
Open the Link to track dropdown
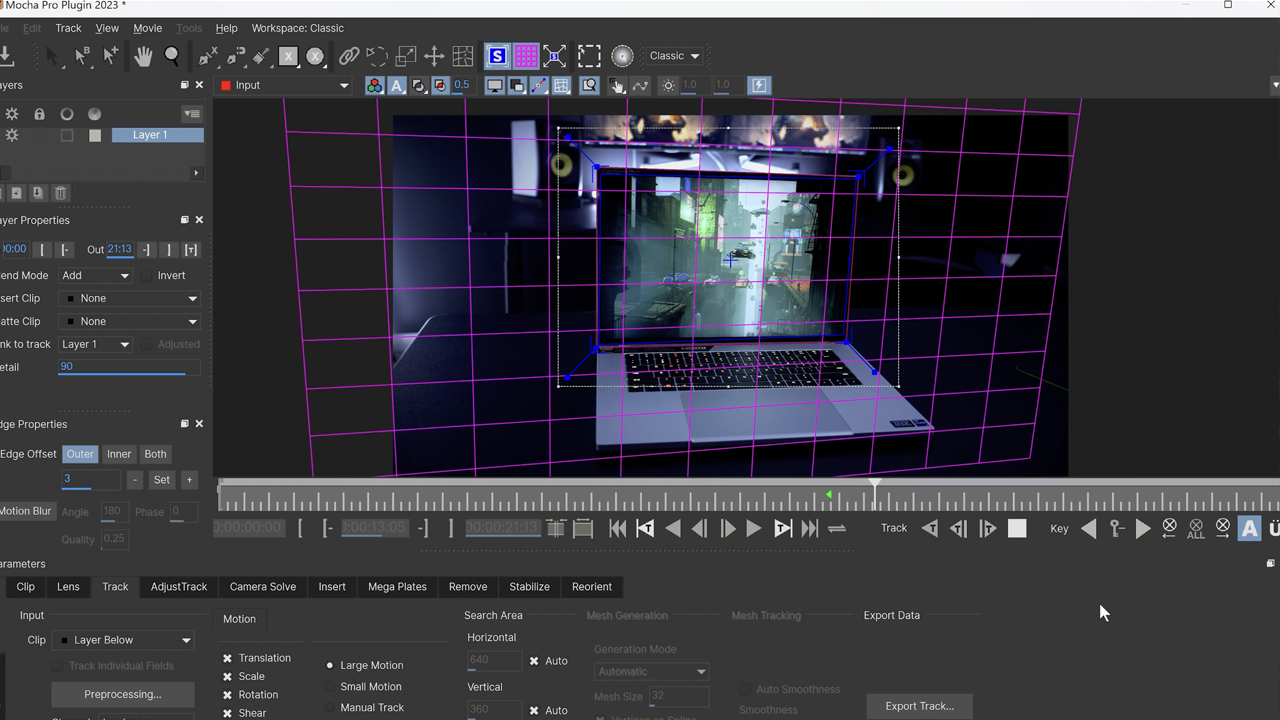pyautogui.click(x=95, y=345)
